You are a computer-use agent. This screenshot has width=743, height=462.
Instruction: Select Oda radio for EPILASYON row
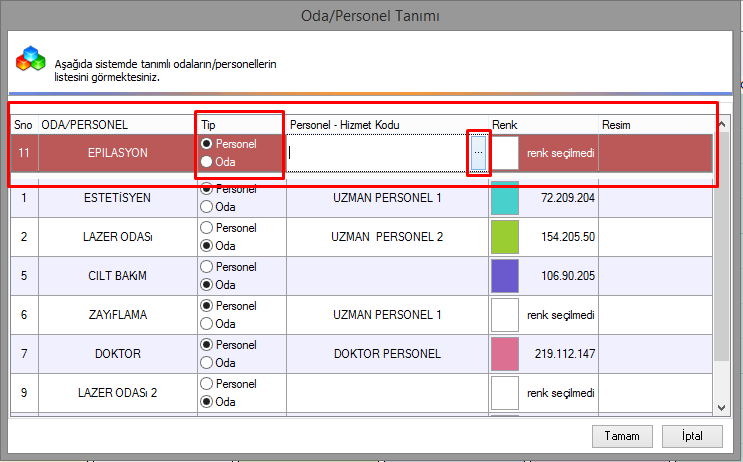coord(207,162)
